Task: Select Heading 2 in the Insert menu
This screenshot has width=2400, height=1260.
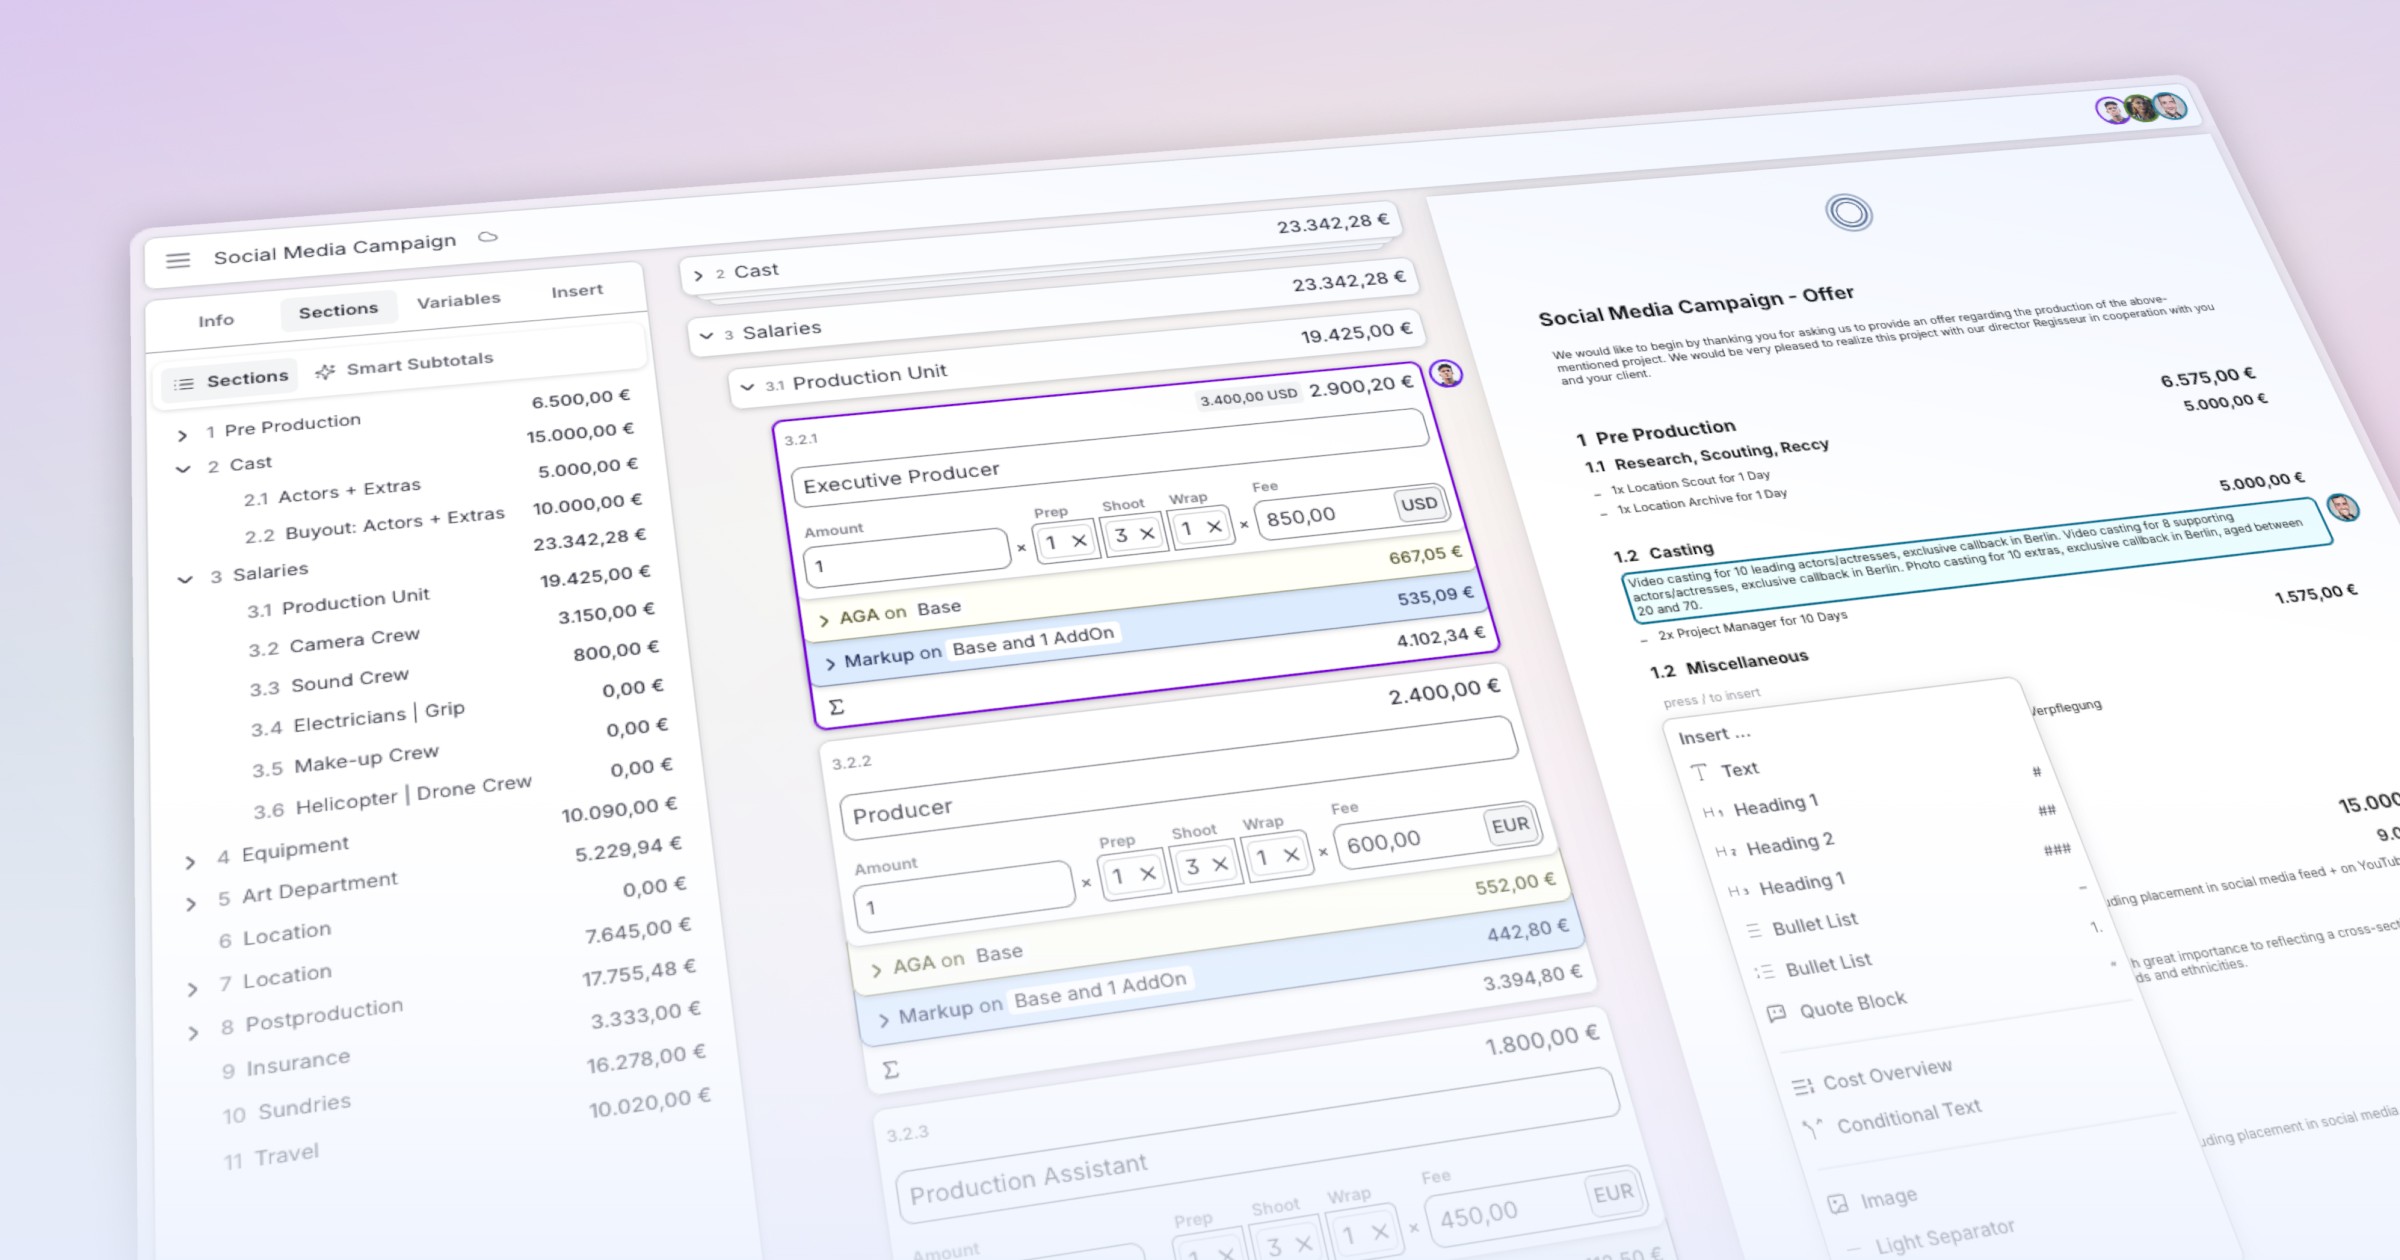Action: [x=1789, y=844]
